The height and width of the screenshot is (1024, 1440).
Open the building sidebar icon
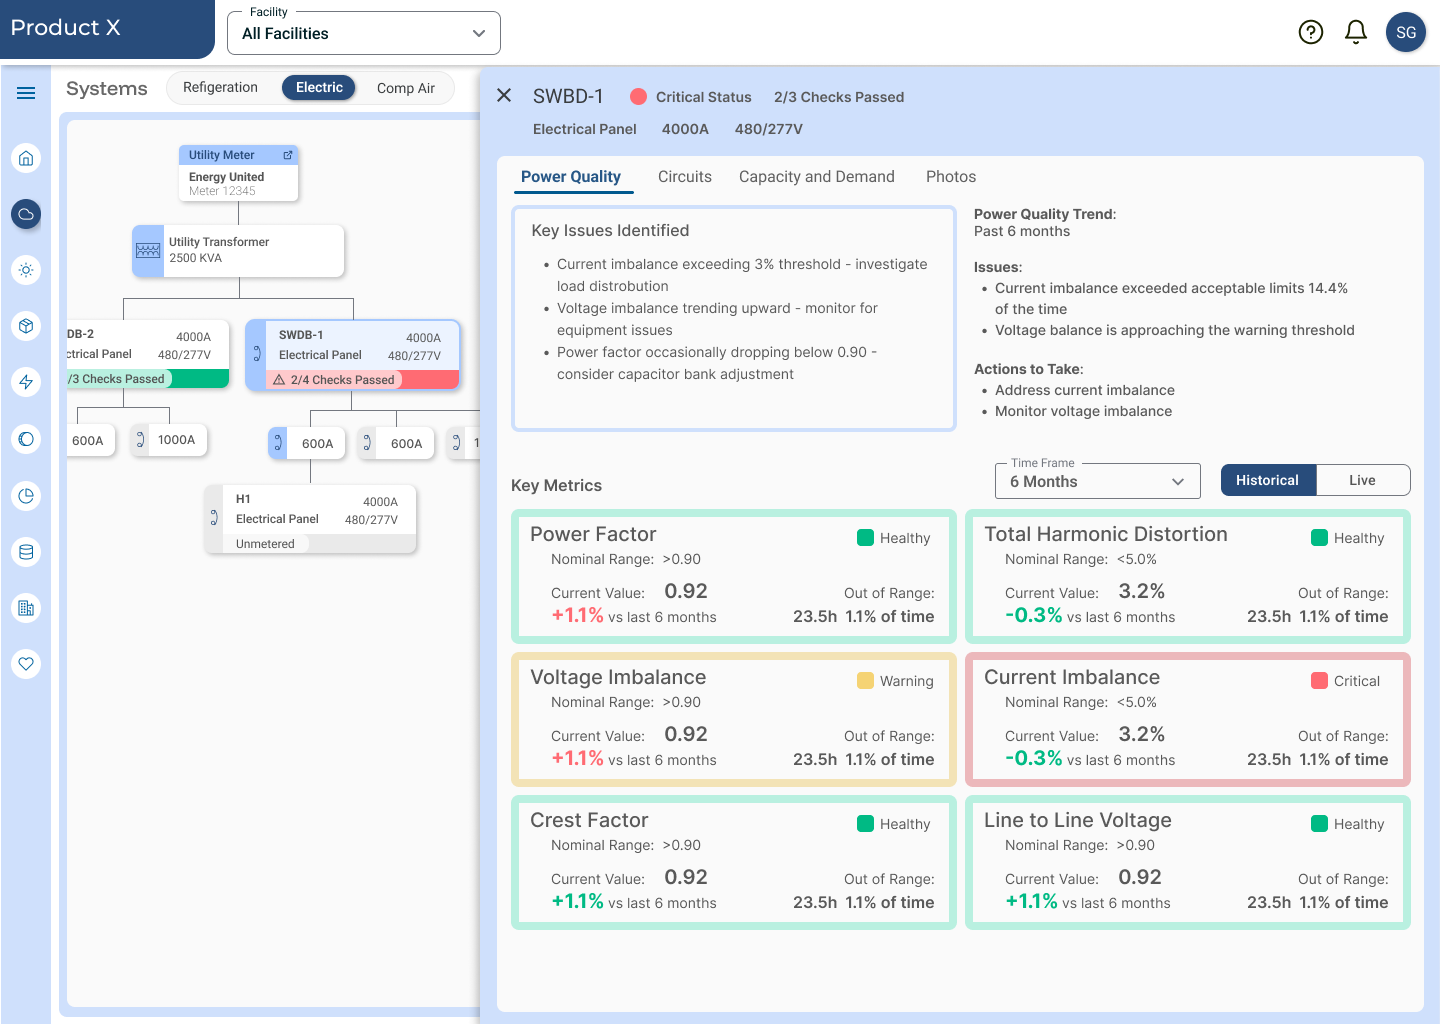[26, 607]
